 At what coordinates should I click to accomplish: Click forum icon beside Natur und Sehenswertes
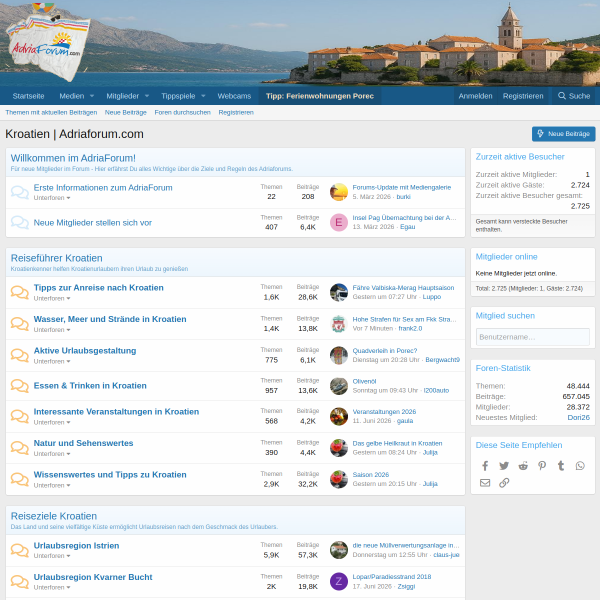20,448
